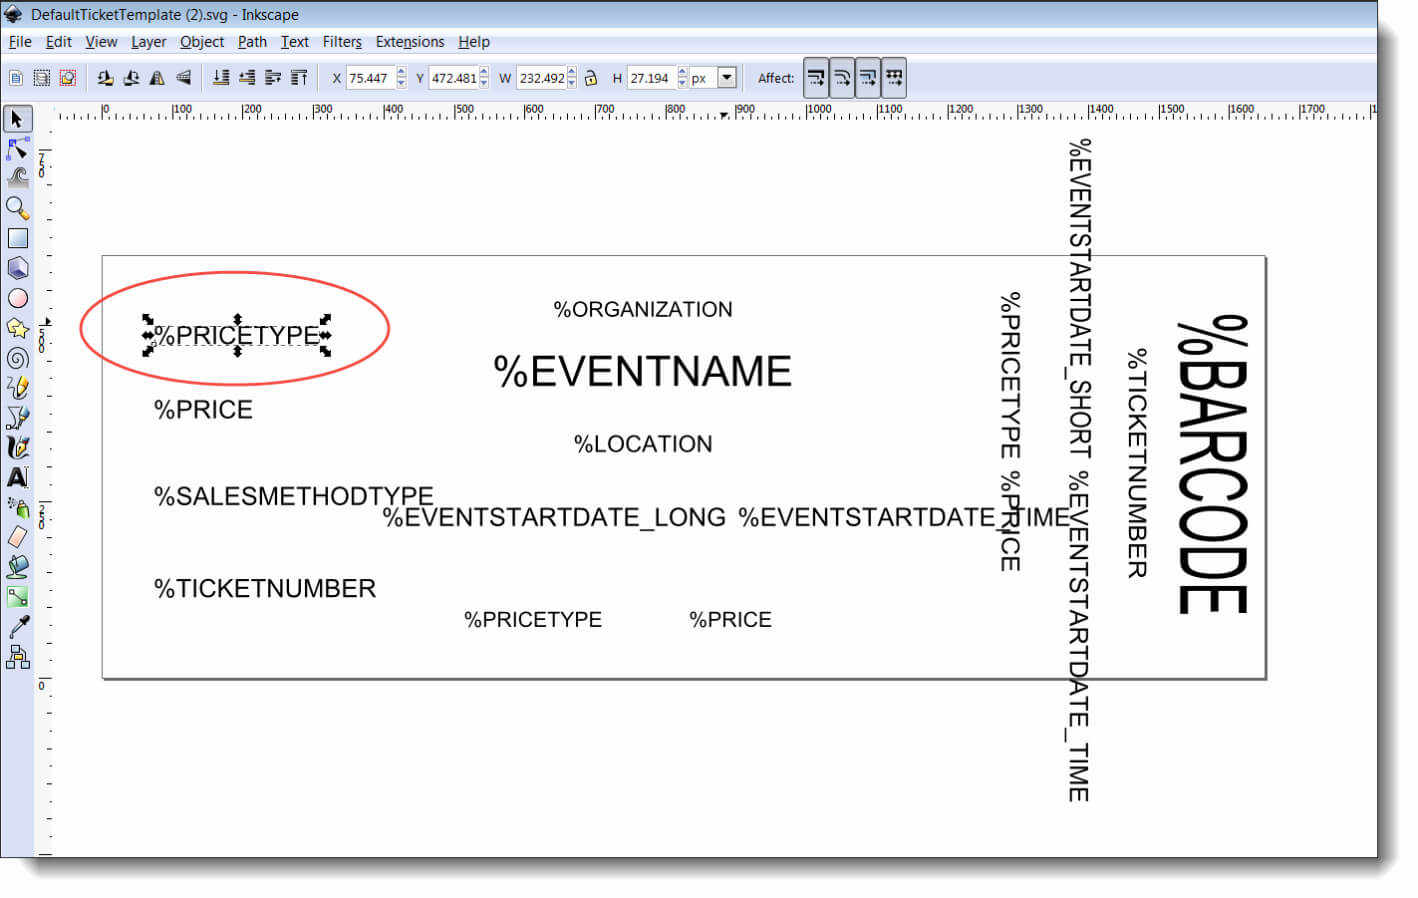Select the Gradient tool
The image size is (1418, 898).
pos(17,597)
